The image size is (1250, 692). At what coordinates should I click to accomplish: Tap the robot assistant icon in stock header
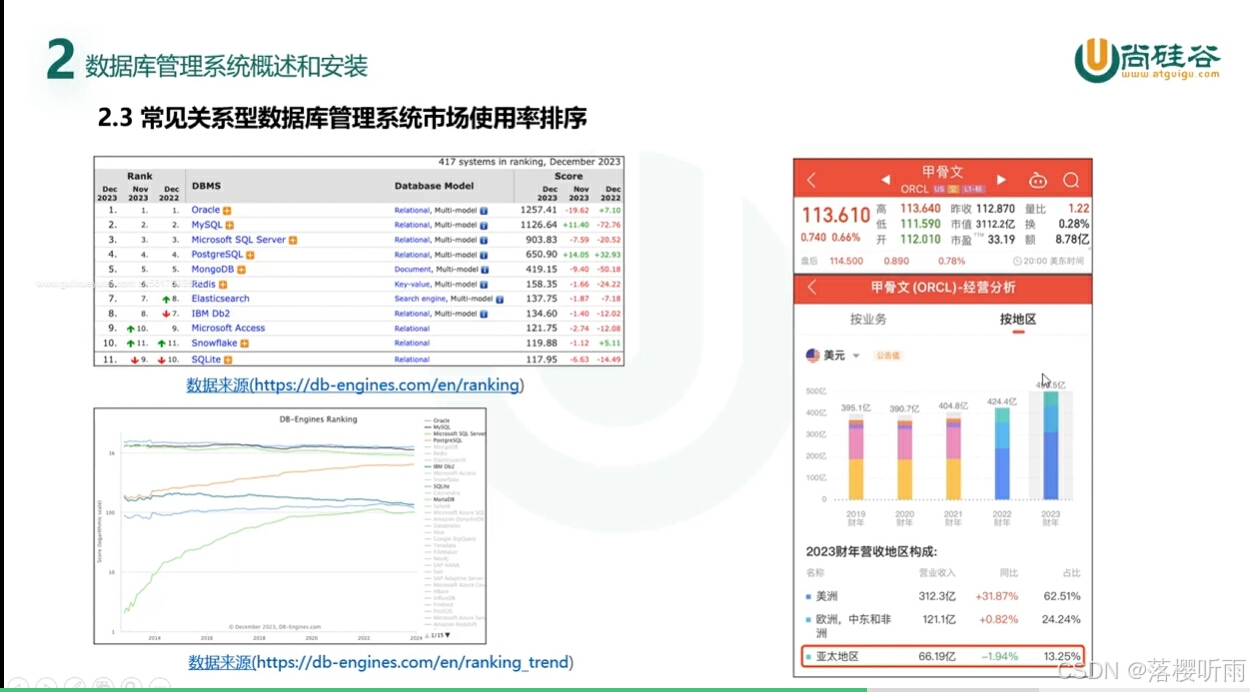(1038, 180)
